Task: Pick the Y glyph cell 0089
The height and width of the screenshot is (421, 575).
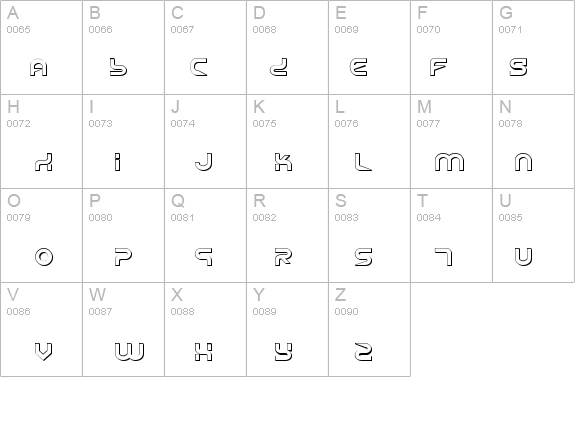Action: tap(288, 329)
